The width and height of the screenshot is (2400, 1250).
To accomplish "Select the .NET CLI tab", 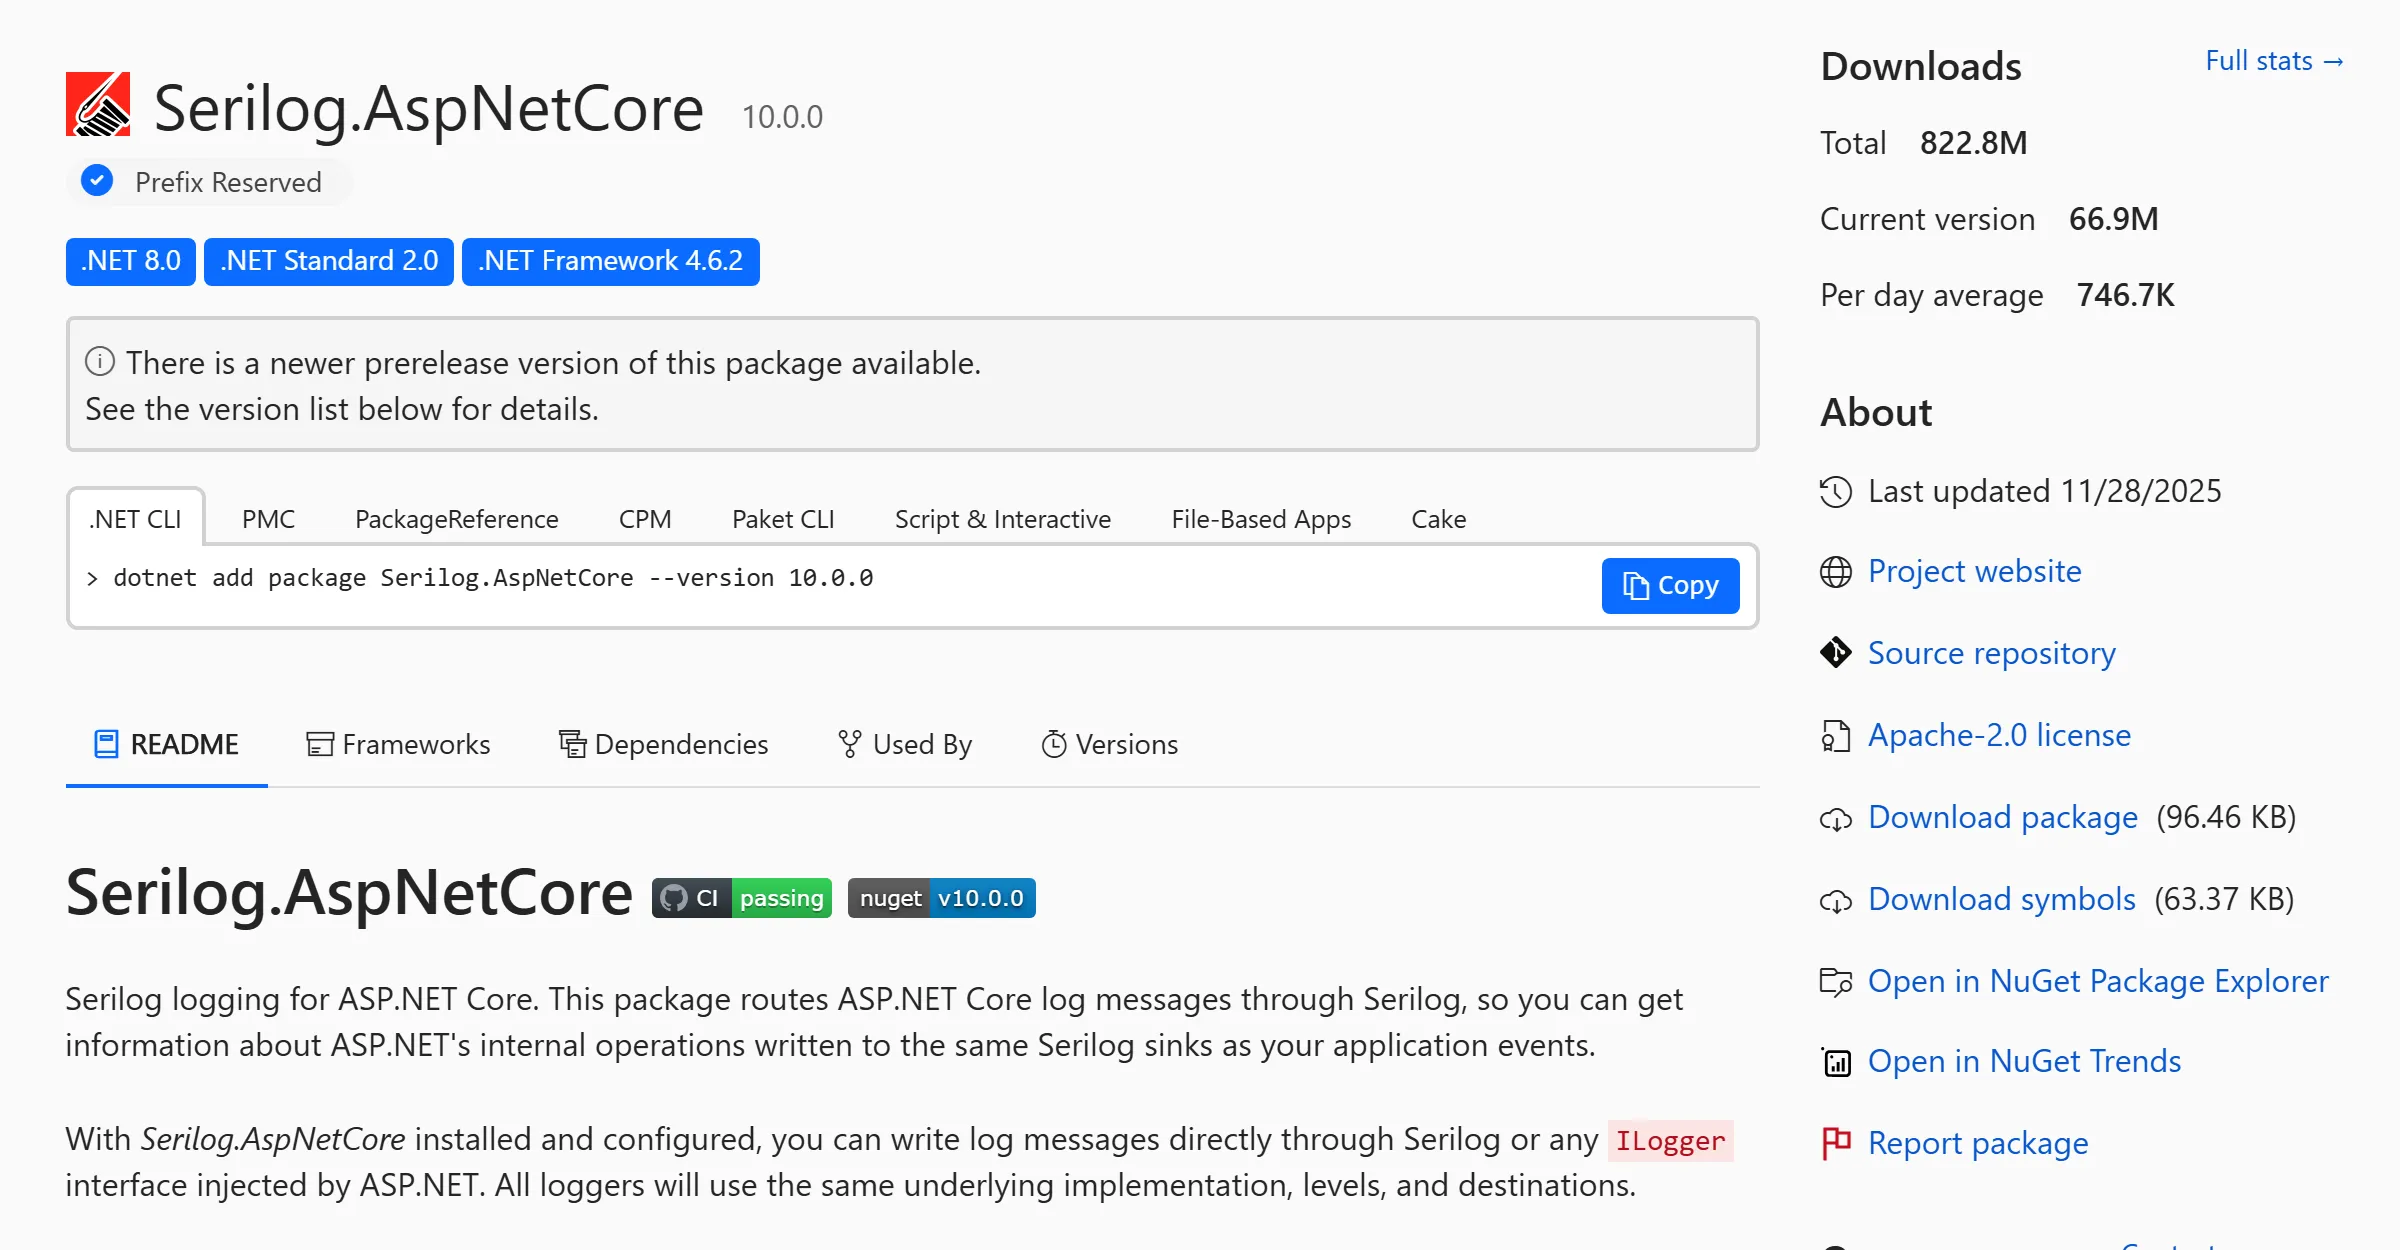I will 135,519.
